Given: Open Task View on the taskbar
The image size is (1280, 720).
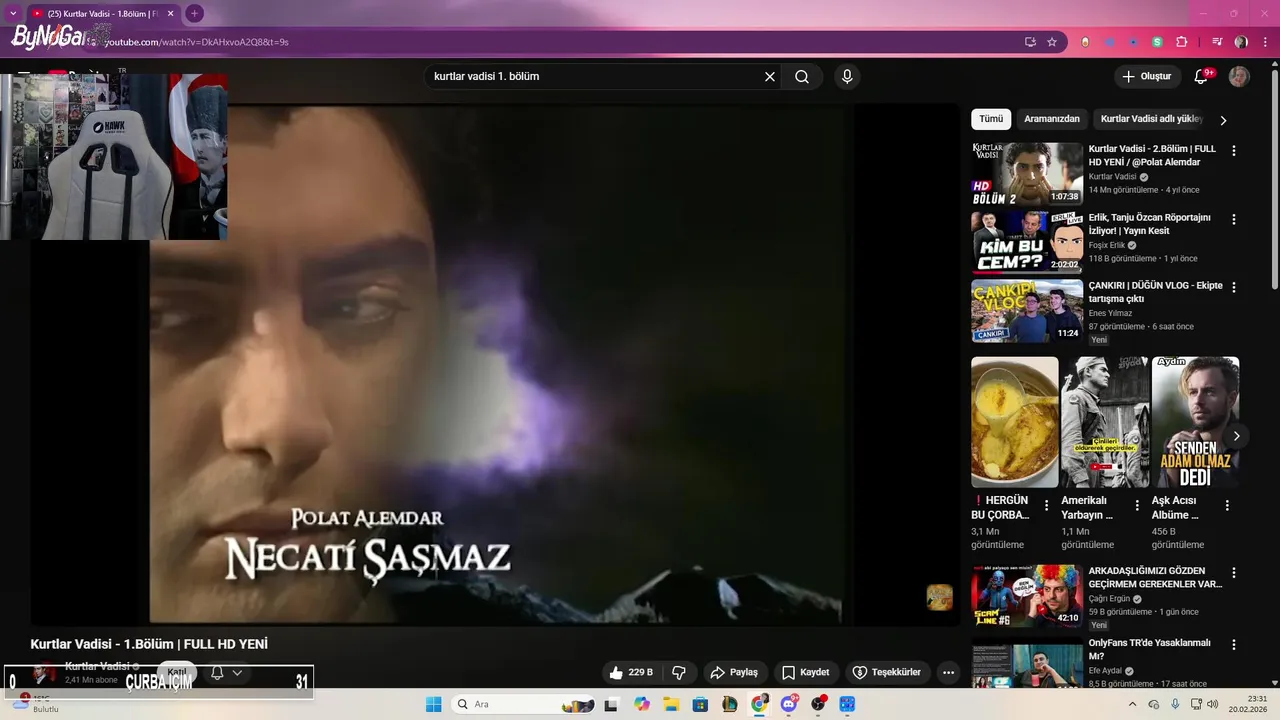Looking at the screenshot, I should pyautogui.click(x=611, y=704).
